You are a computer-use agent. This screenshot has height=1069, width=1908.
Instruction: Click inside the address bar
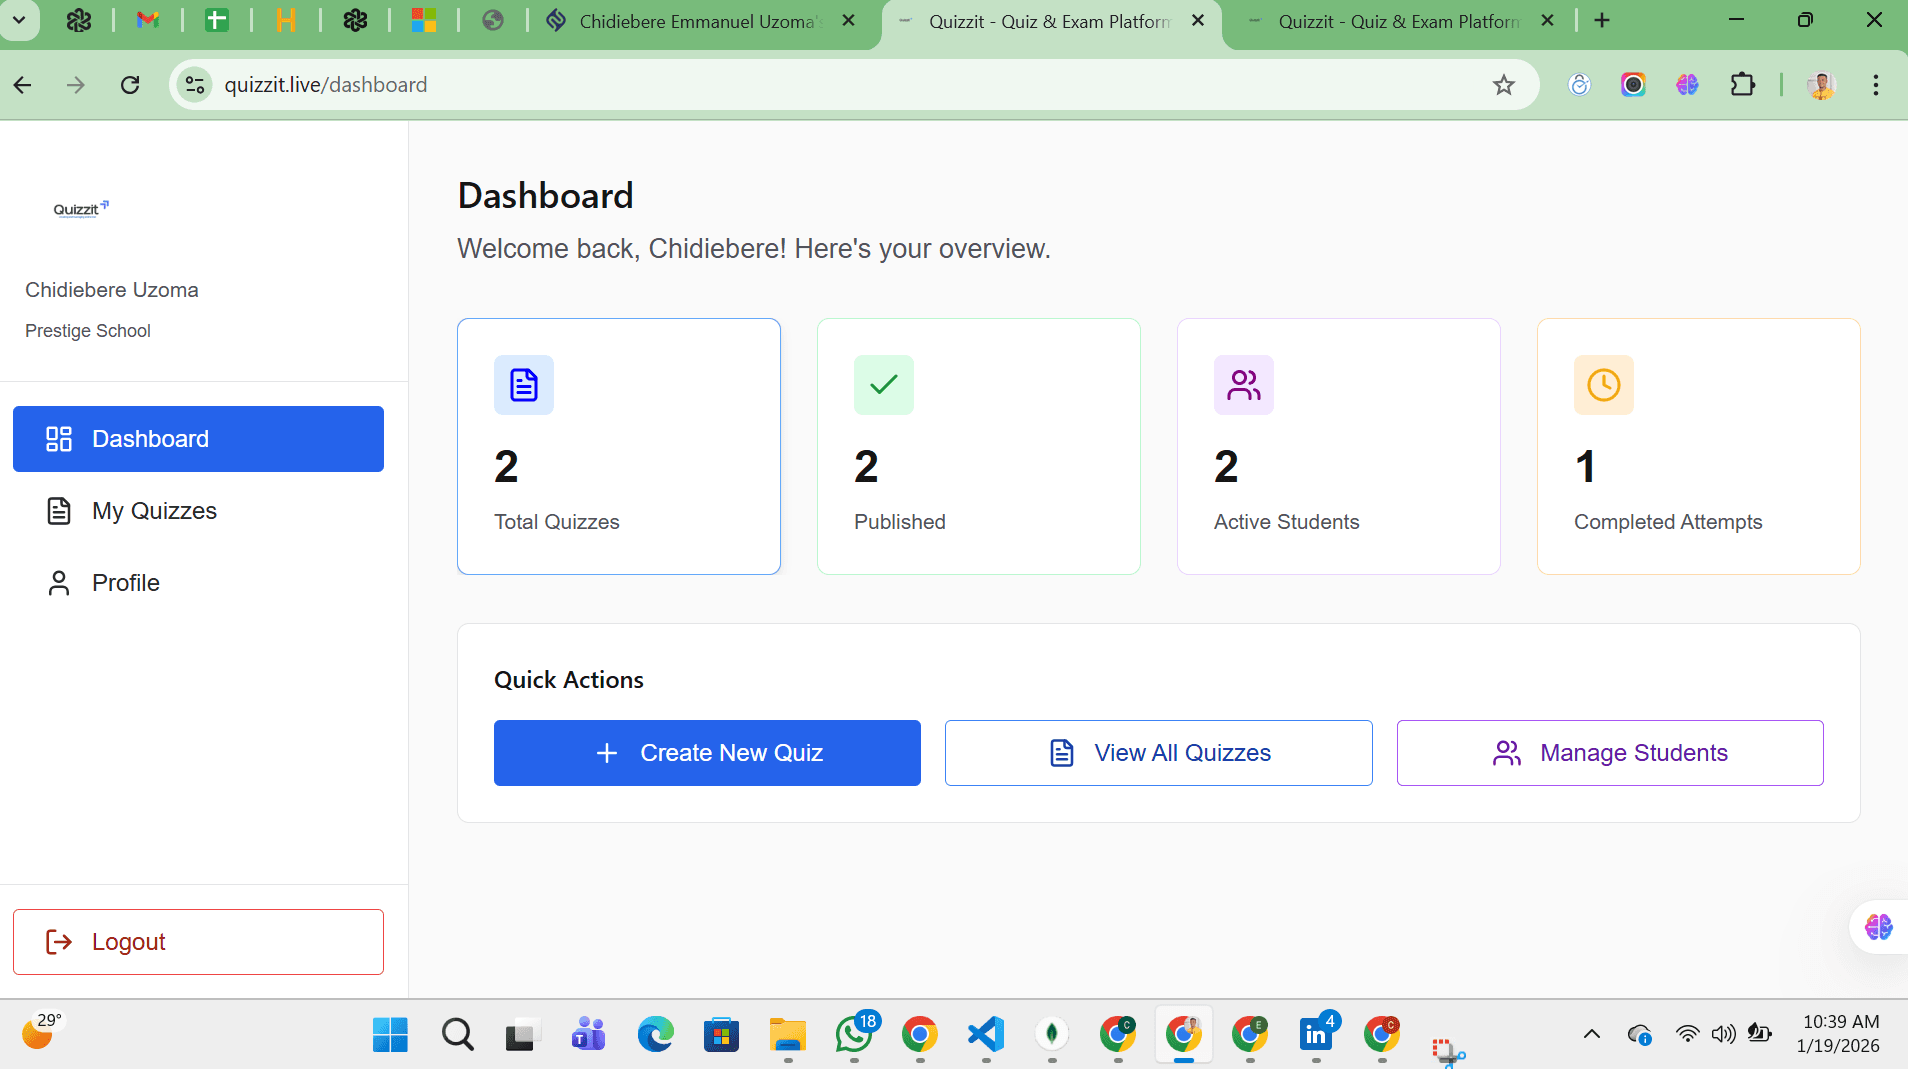point(700,84)
